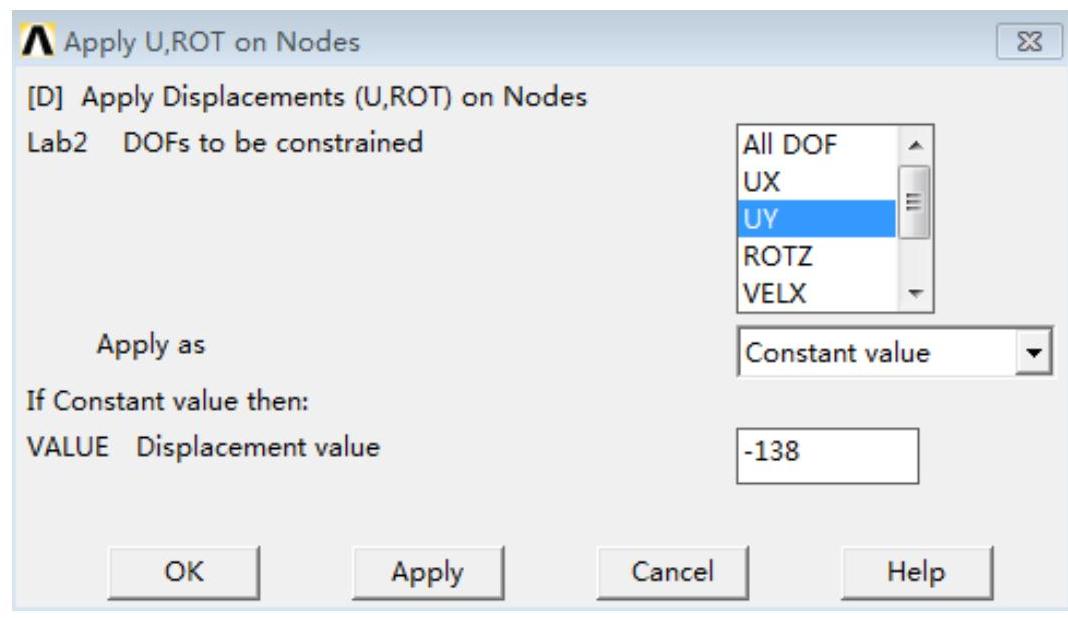Focus the Displacement value input field
Image resolution: width=1068 pixels, height=618 pixels.
(826, 454)
